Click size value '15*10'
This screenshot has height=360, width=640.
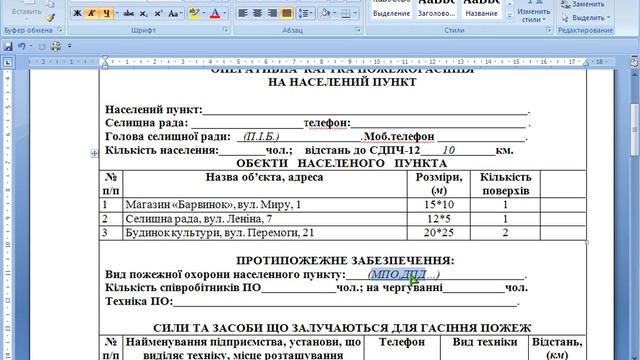(439, 204)
